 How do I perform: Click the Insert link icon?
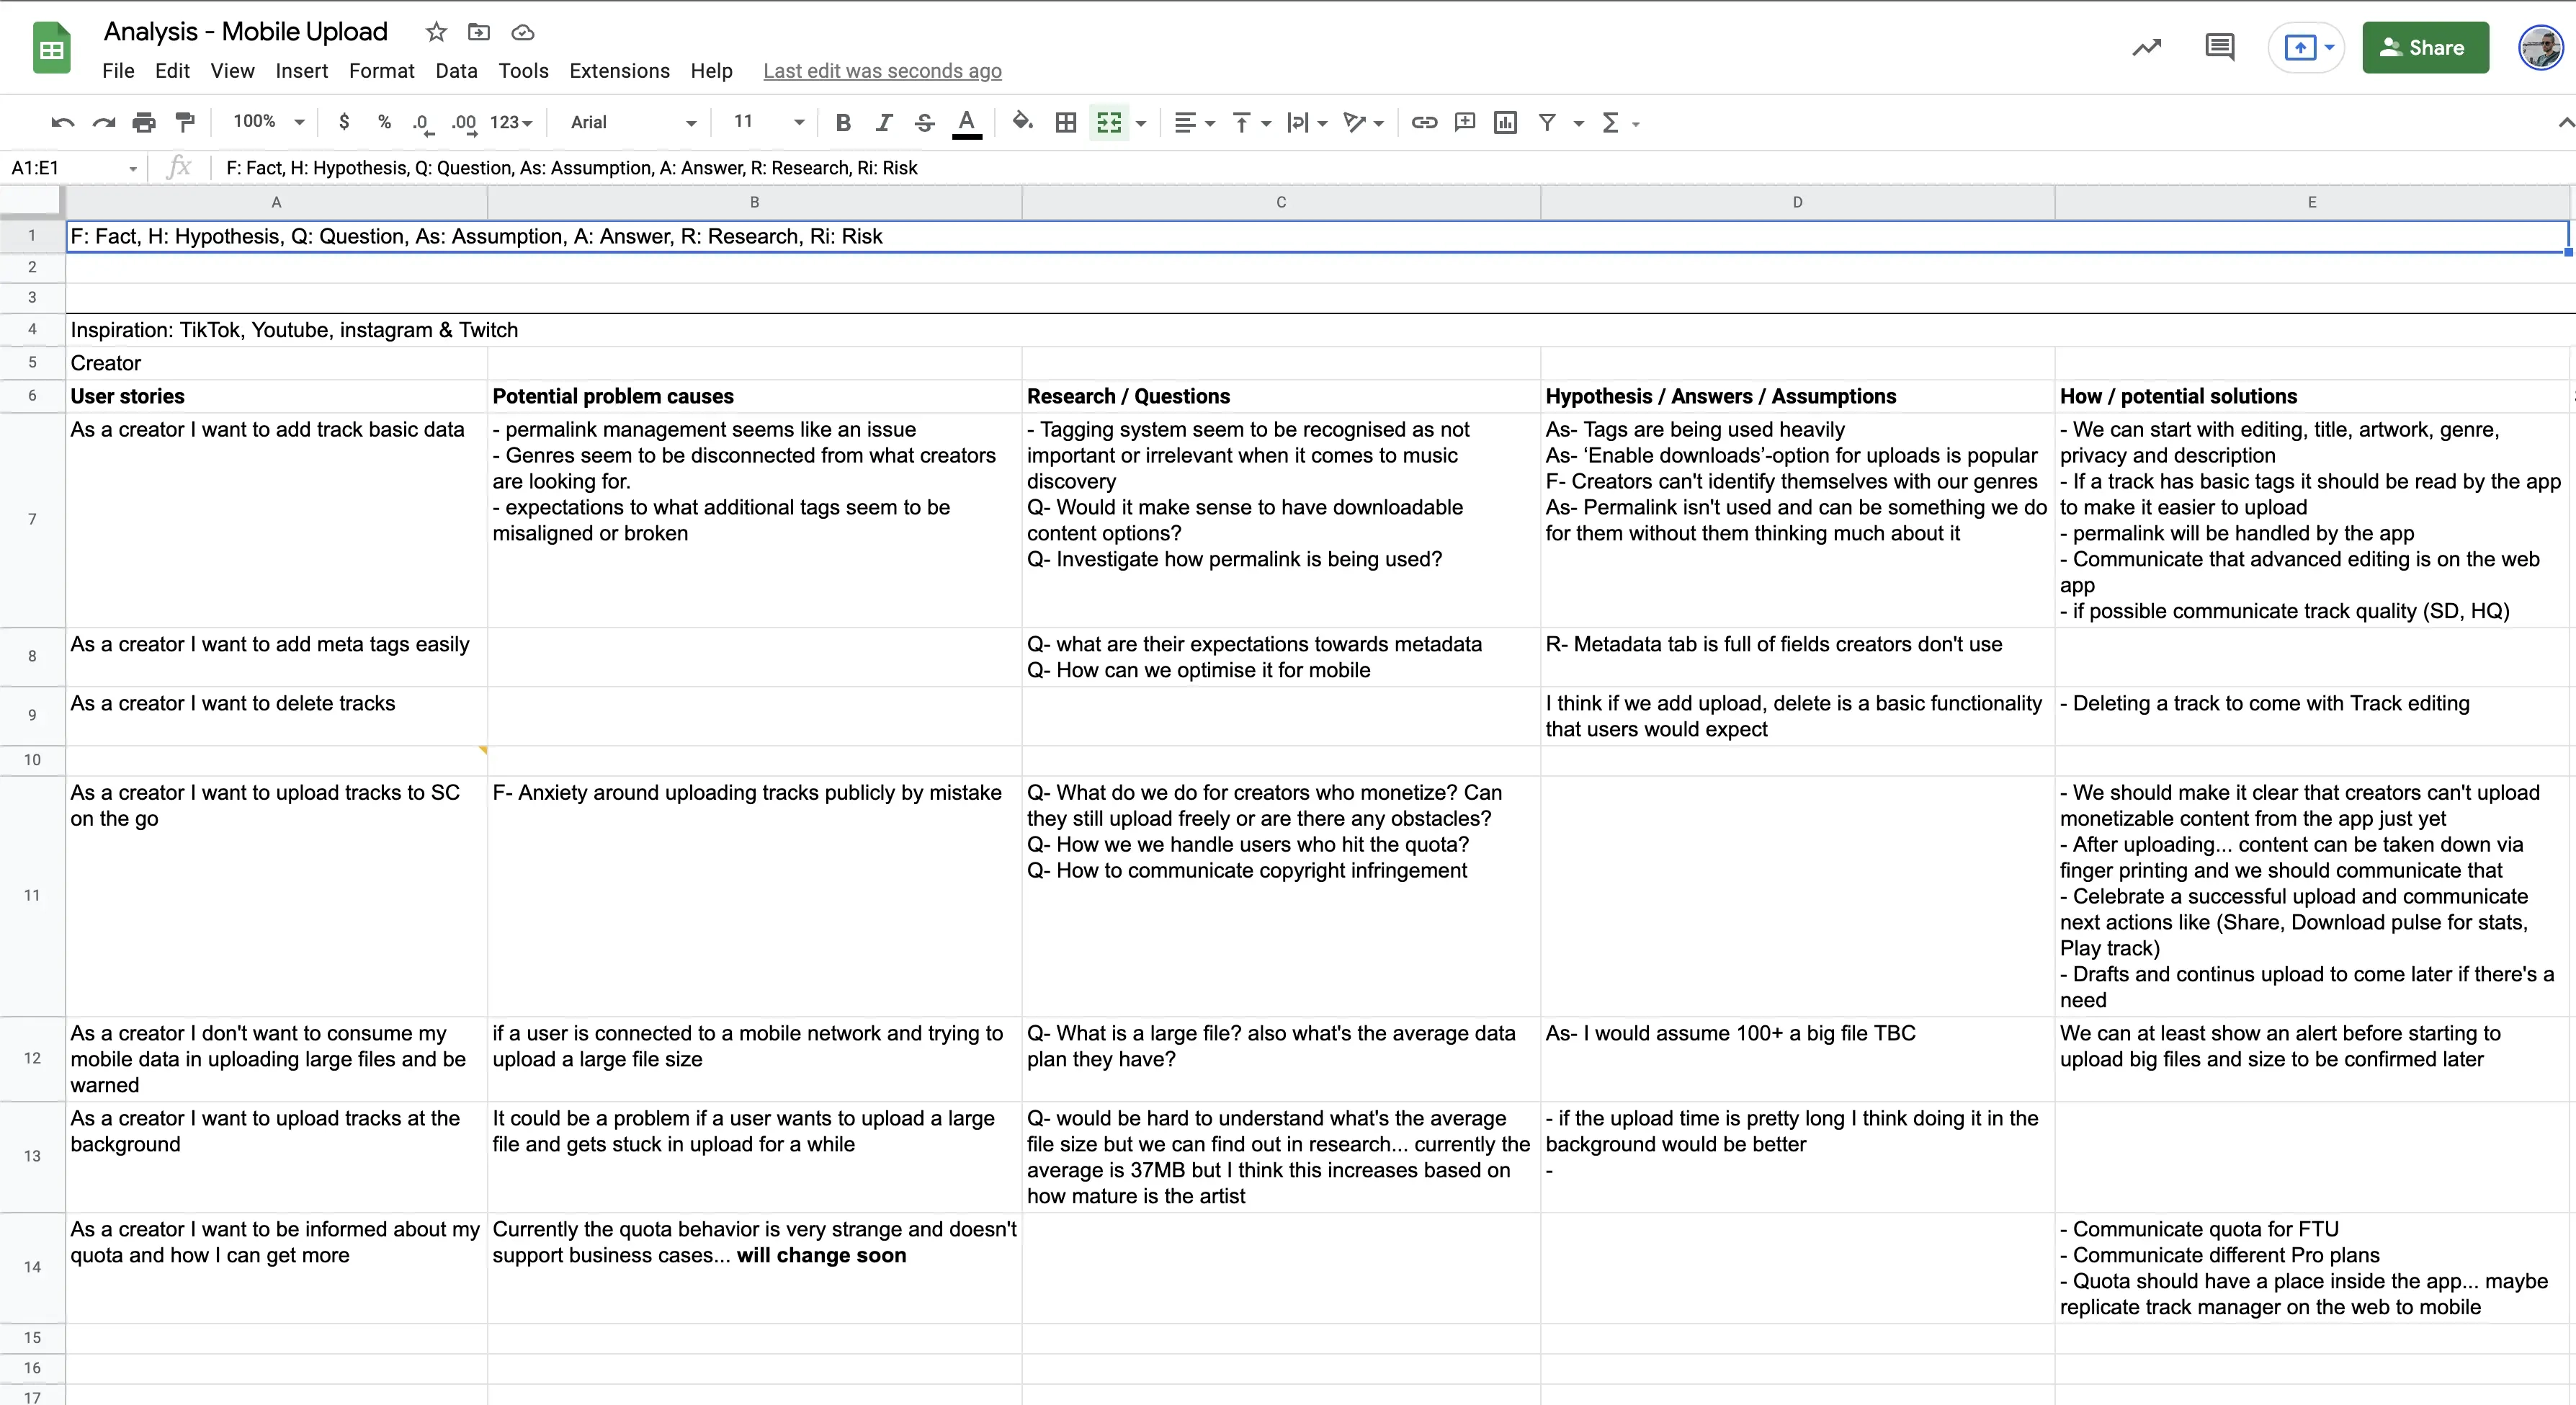pyautogui.click(x=1423, y=122)
